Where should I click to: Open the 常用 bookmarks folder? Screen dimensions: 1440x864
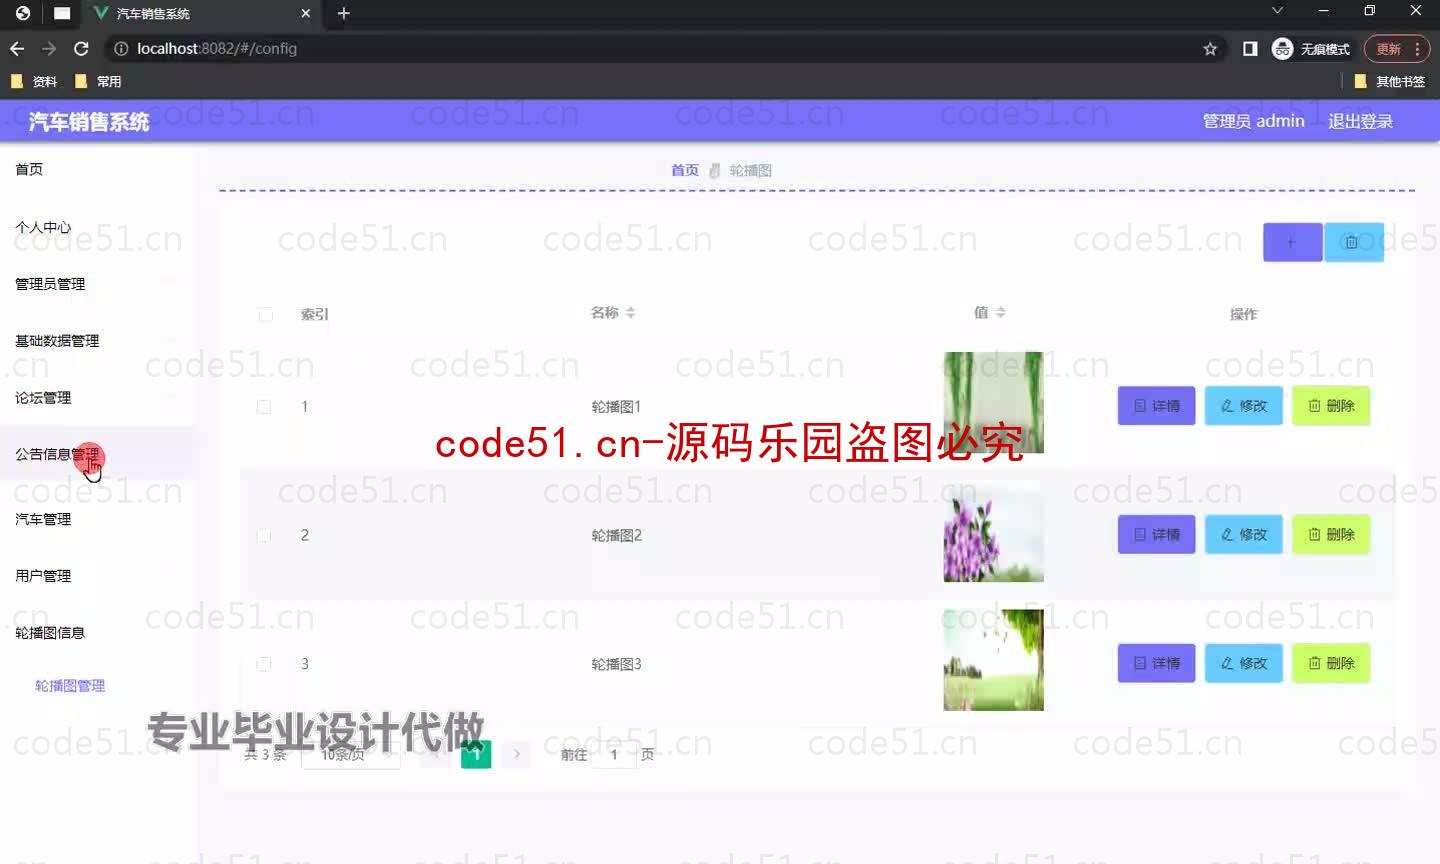(x=98, y=81)
